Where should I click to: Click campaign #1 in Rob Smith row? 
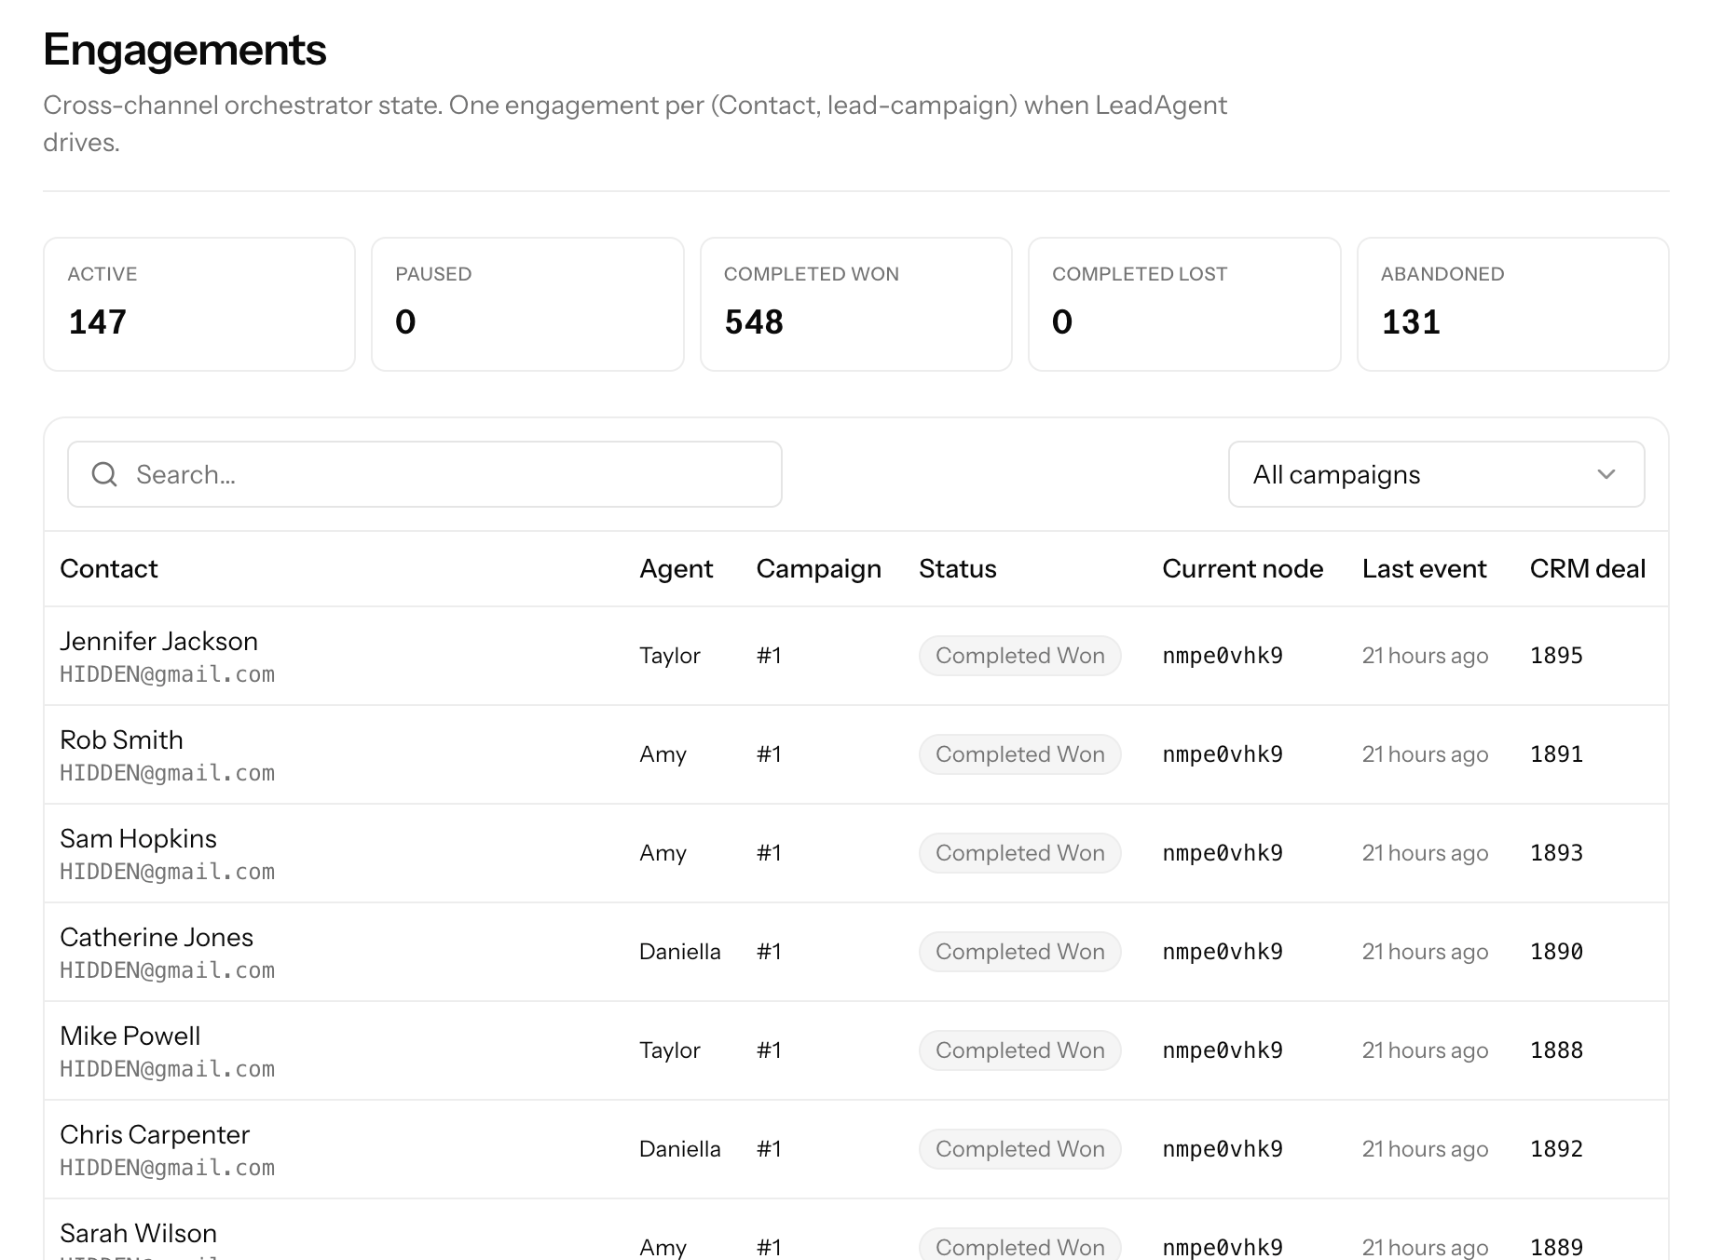pyautogui.click(x=768, y=754)
